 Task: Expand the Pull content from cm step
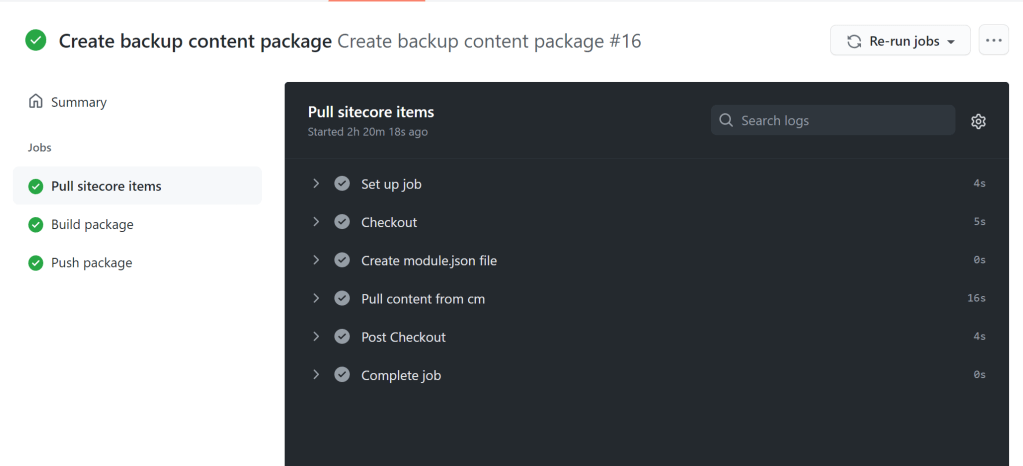coord(316,298)
